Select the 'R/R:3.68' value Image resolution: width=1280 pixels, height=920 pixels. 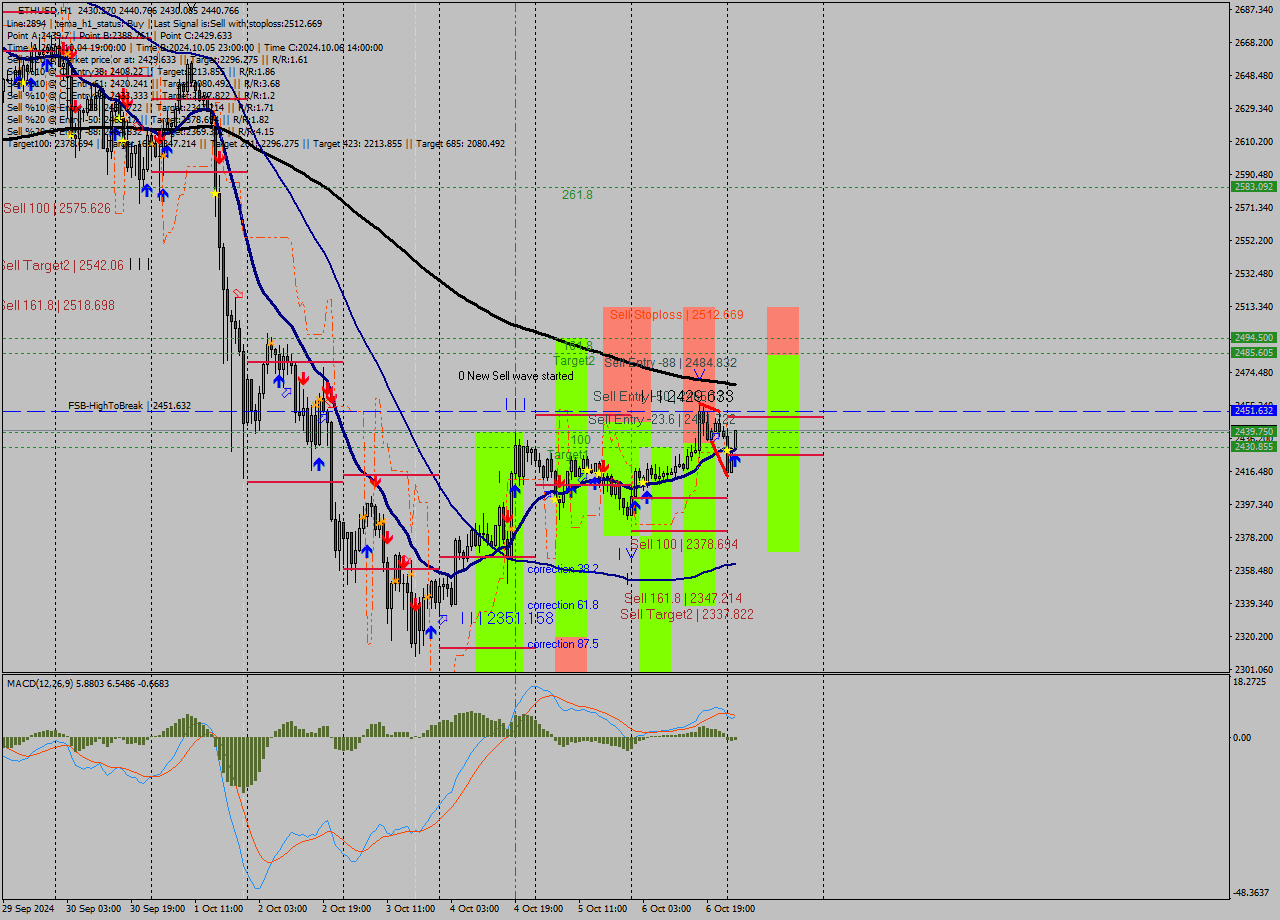262,83
